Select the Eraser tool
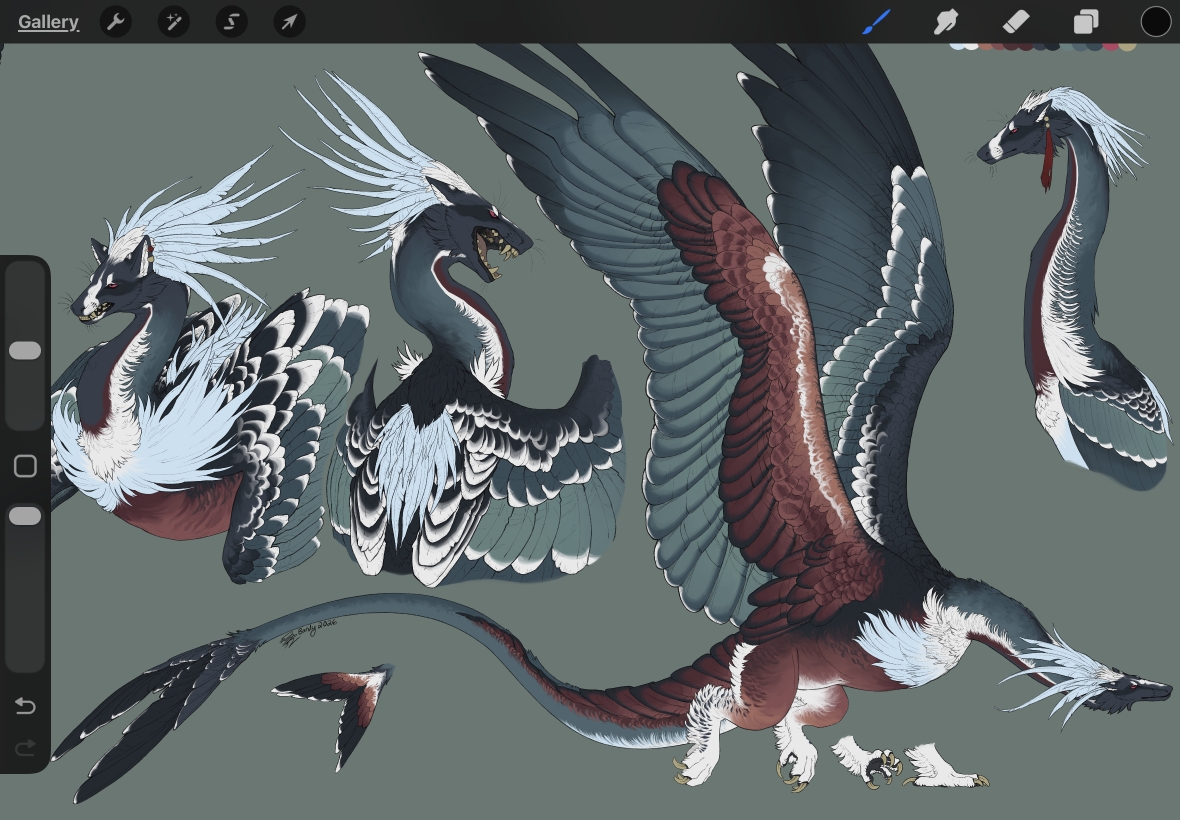This screenshot has height=820, width=1180. coord(1015,22)
